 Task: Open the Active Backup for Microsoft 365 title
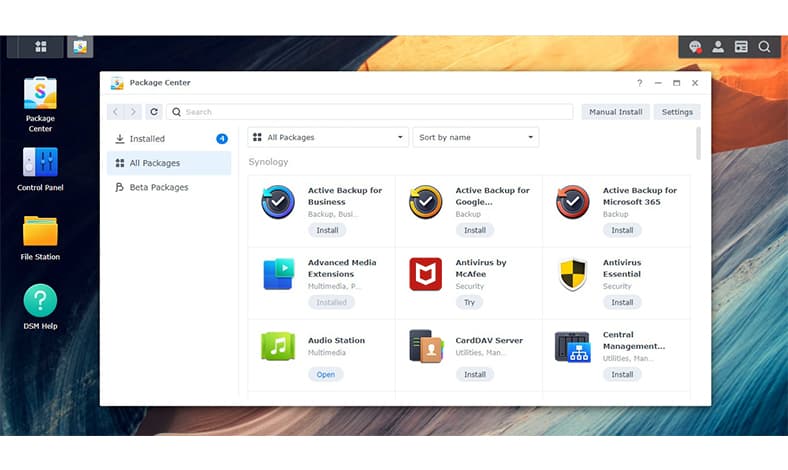coord(640,196)
